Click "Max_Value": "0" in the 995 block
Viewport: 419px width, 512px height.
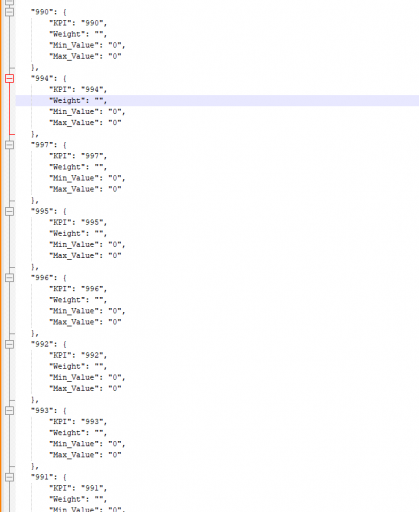(x=85, y=256)
